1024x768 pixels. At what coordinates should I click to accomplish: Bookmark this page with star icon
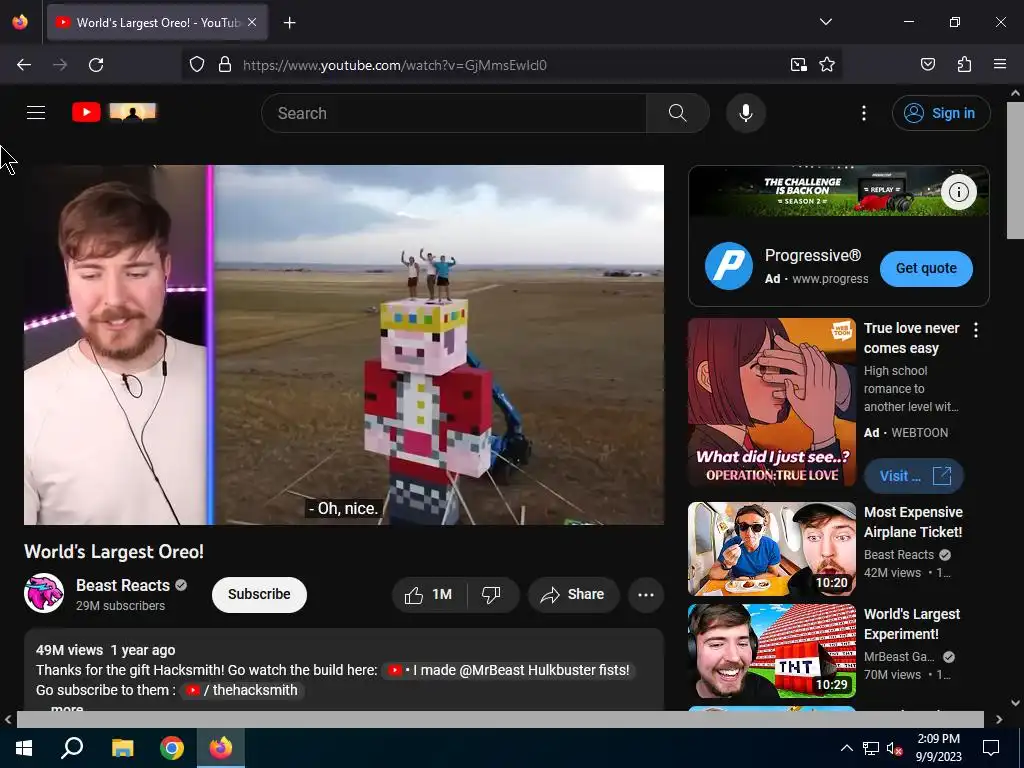[x=827, y=65]
